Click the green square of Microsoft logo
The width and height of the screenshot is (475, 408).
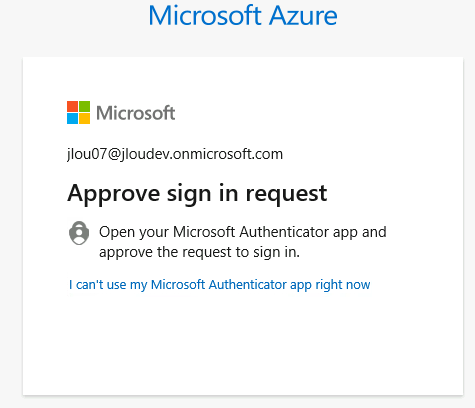[85, 107]
